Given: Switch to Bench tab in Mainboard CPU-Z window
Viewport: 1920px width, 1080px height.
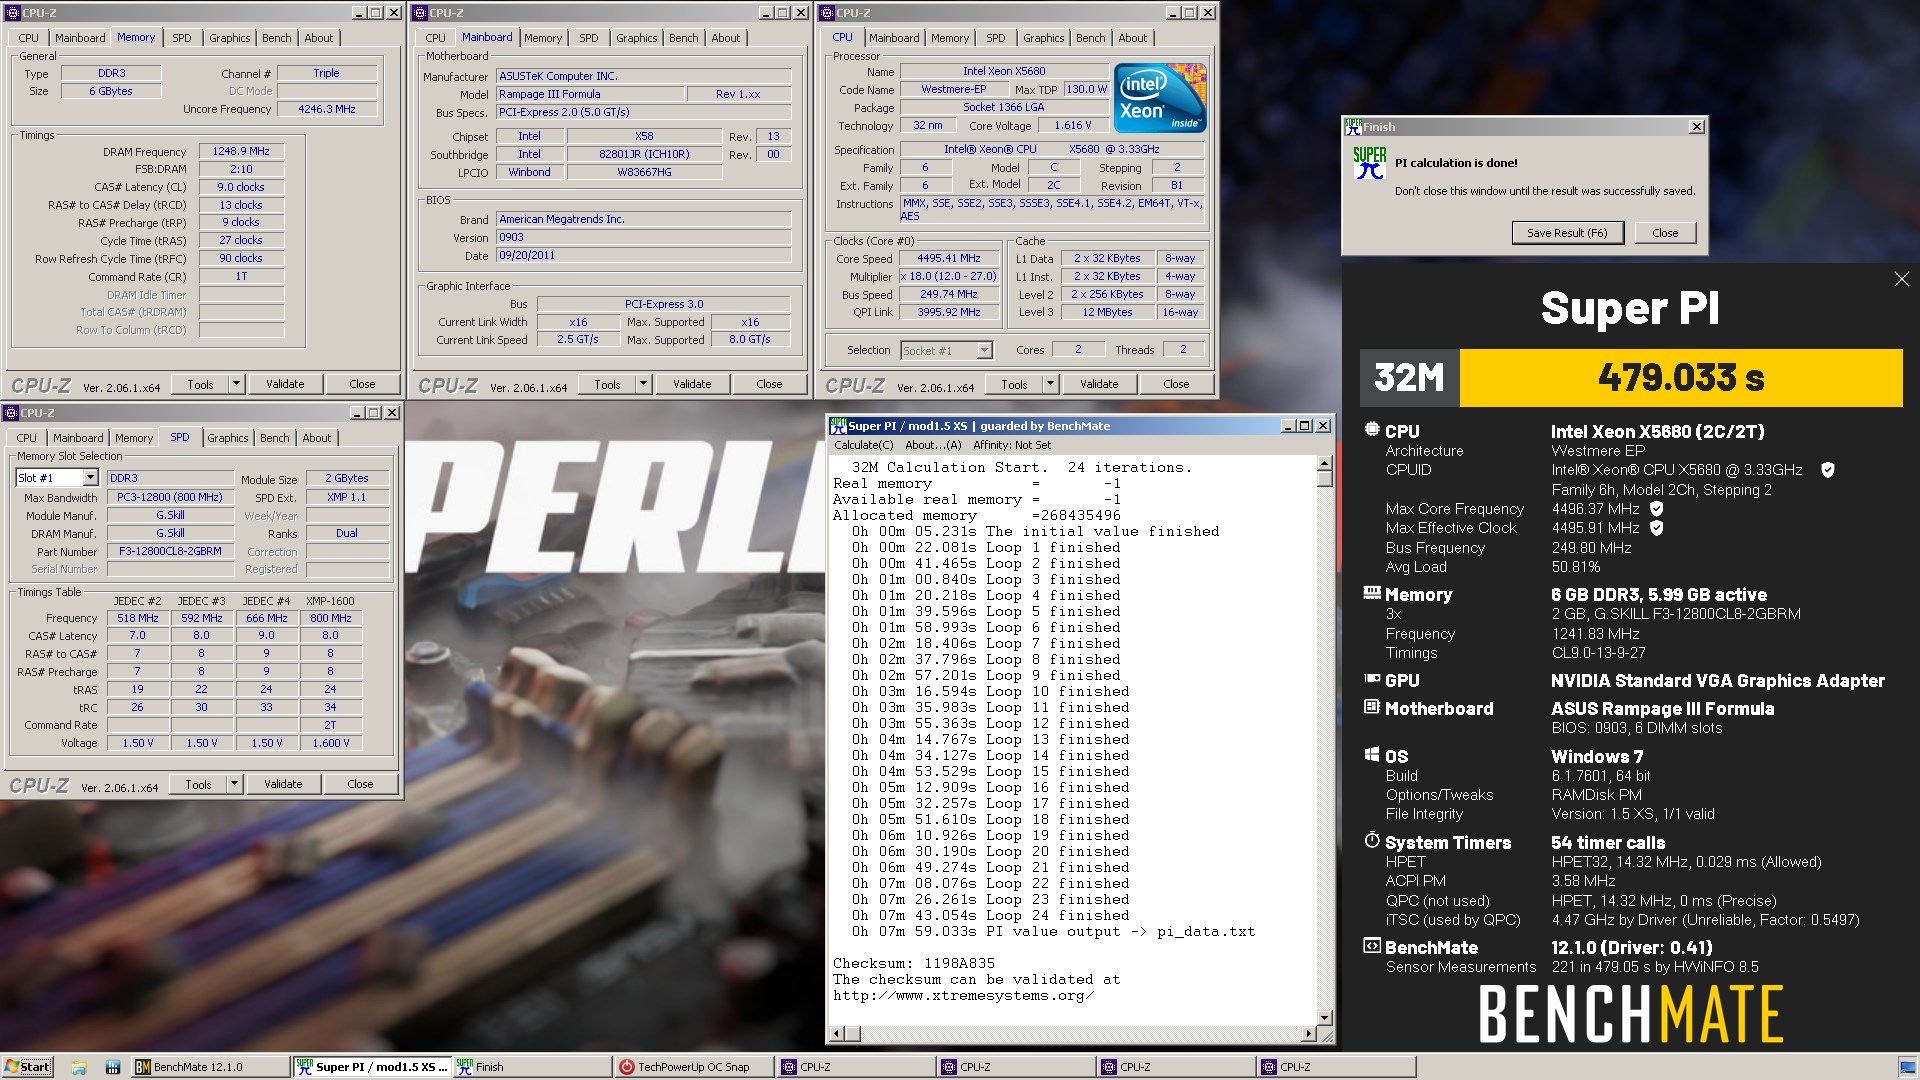Looking at the screenshot, I should (684, 38).
